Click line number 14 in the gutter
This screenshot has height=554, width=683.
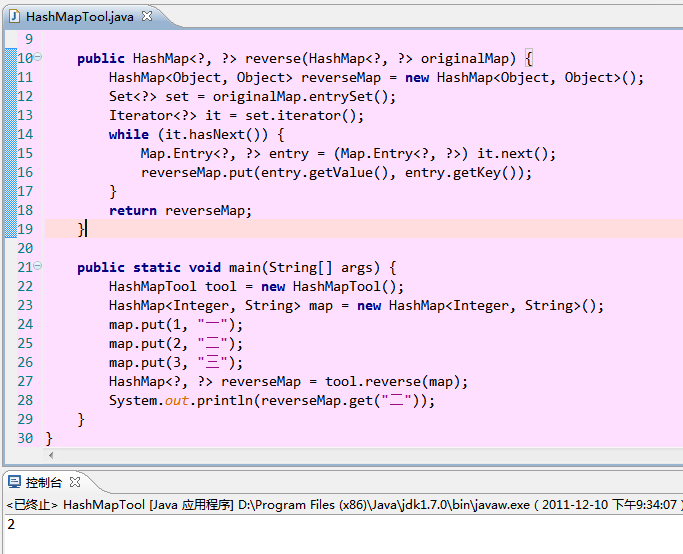click(25, 134)
